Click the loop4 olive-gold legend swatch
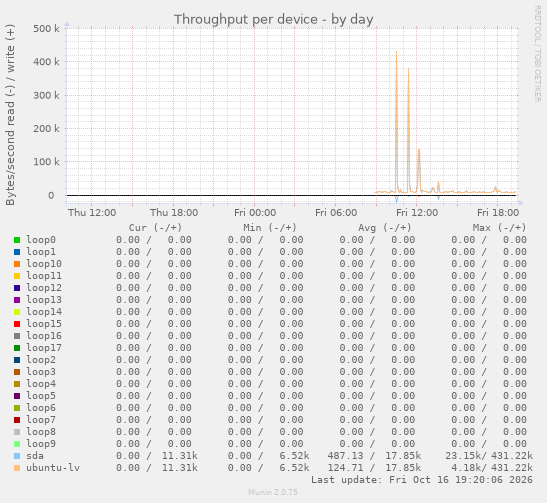547x503 pixels. 17,384
